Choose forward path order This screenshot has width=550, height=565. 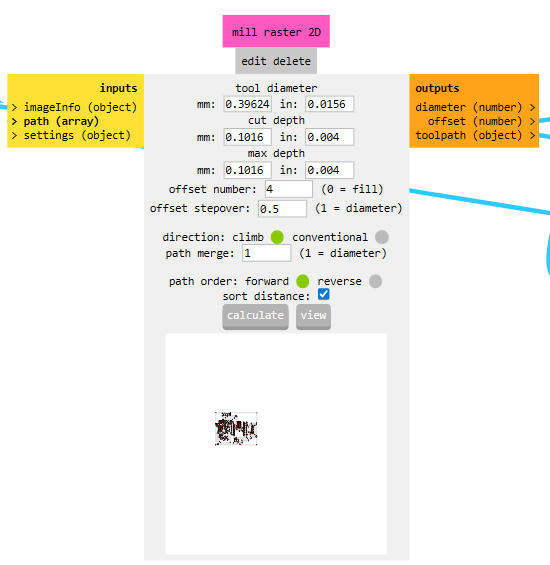click(x=302, y=281)
